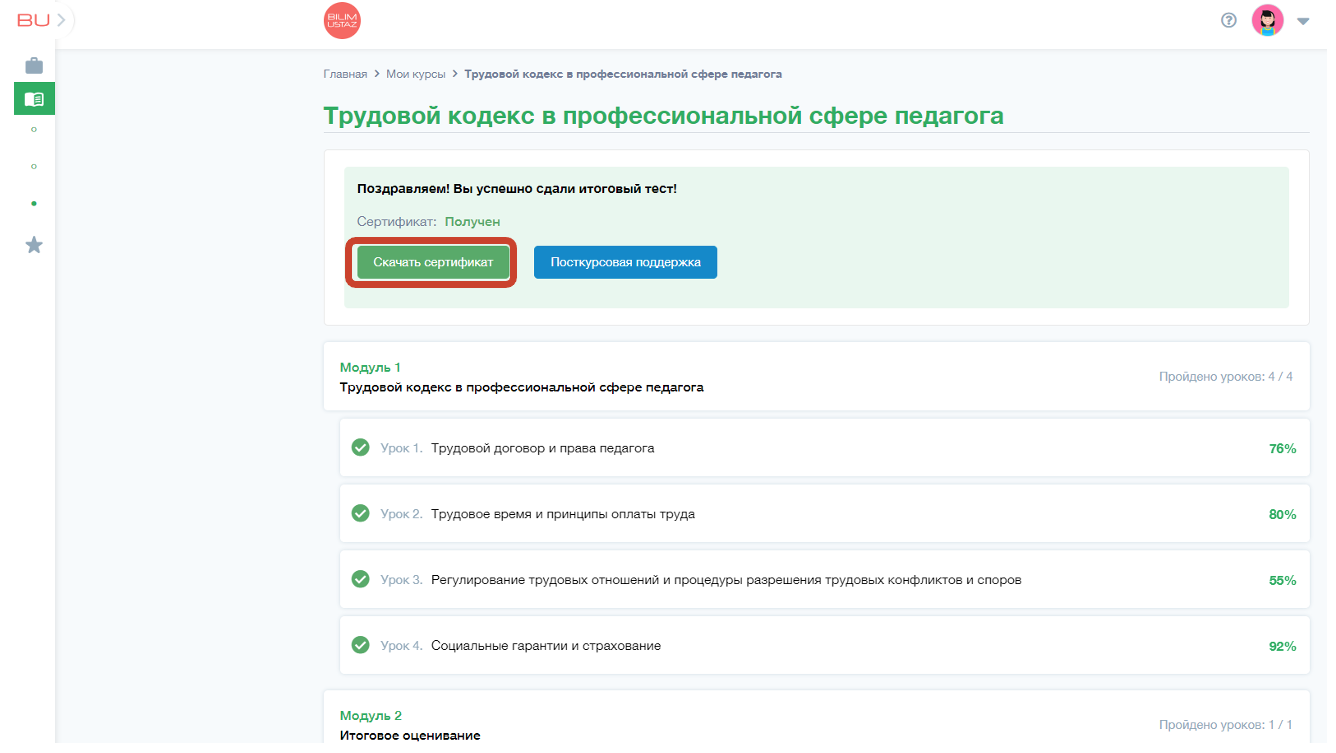1336x753 pixels.
Task: Expand the Модуль 1 section header
Action: tap(816, 377)
